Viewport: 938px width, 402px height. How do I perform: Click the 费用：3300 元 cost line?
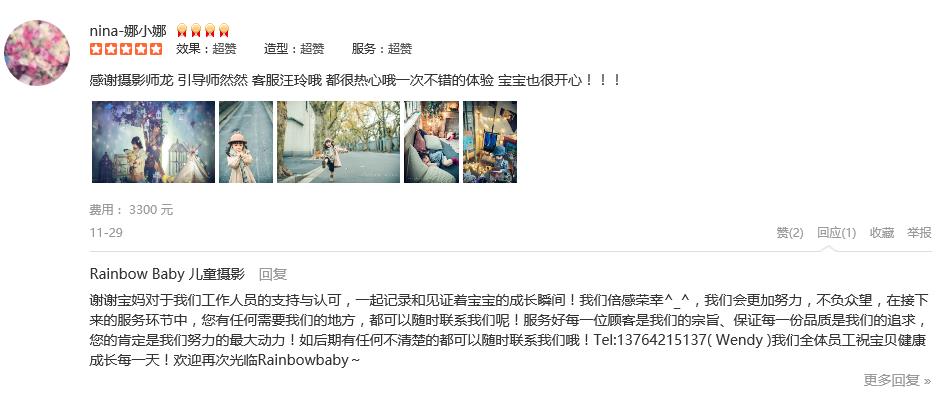coord(132,210)
